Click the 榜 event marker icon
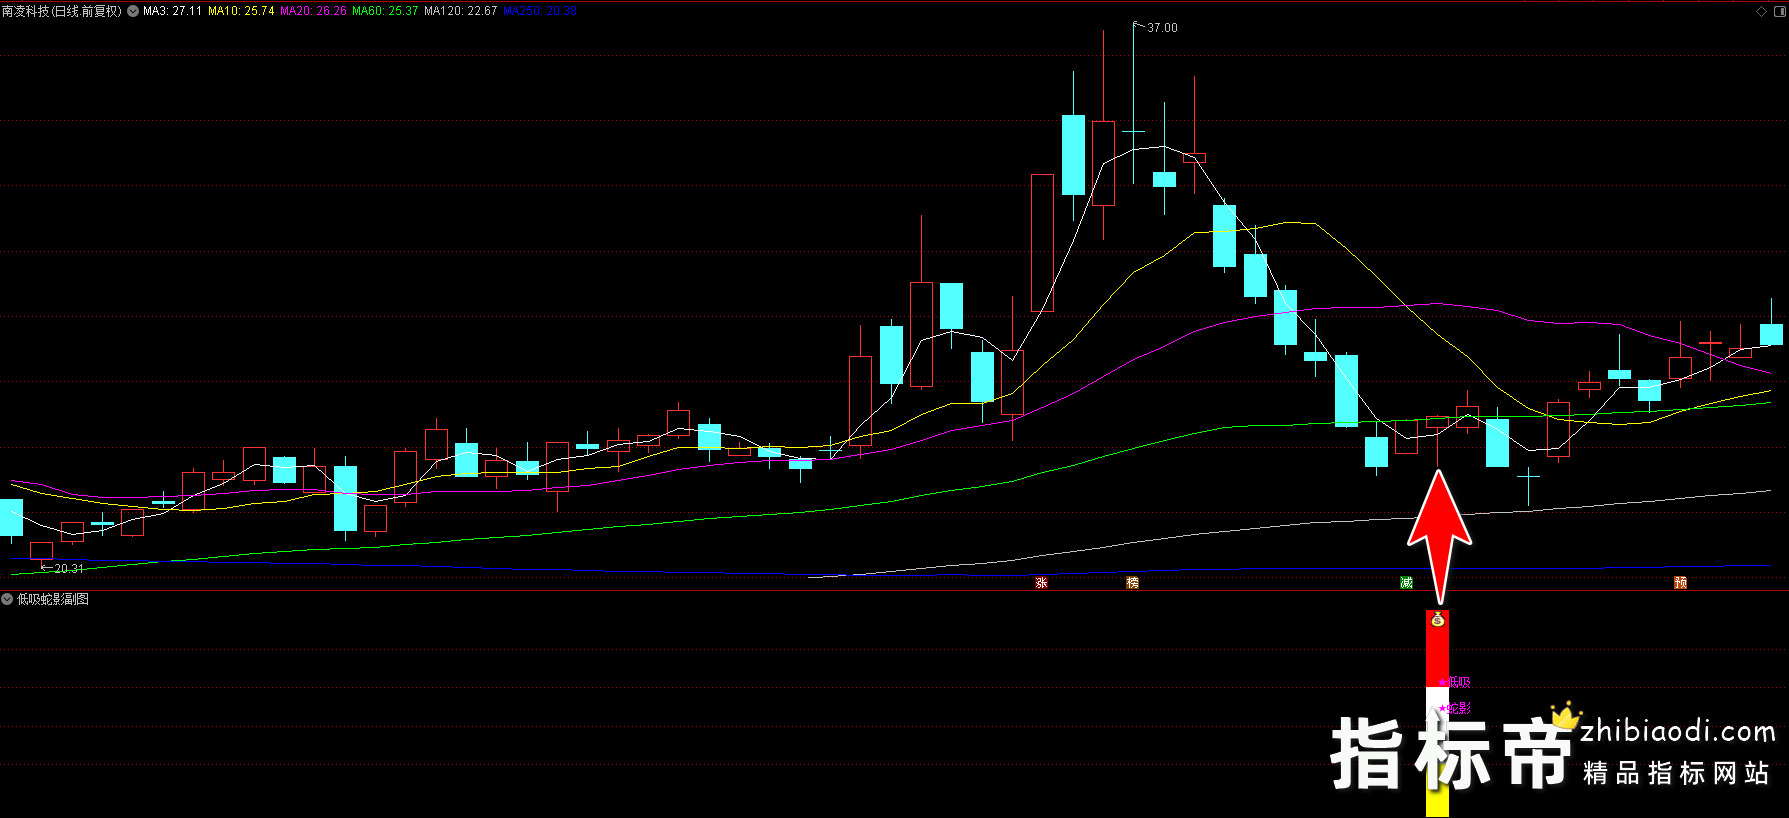 [1132, 582]
